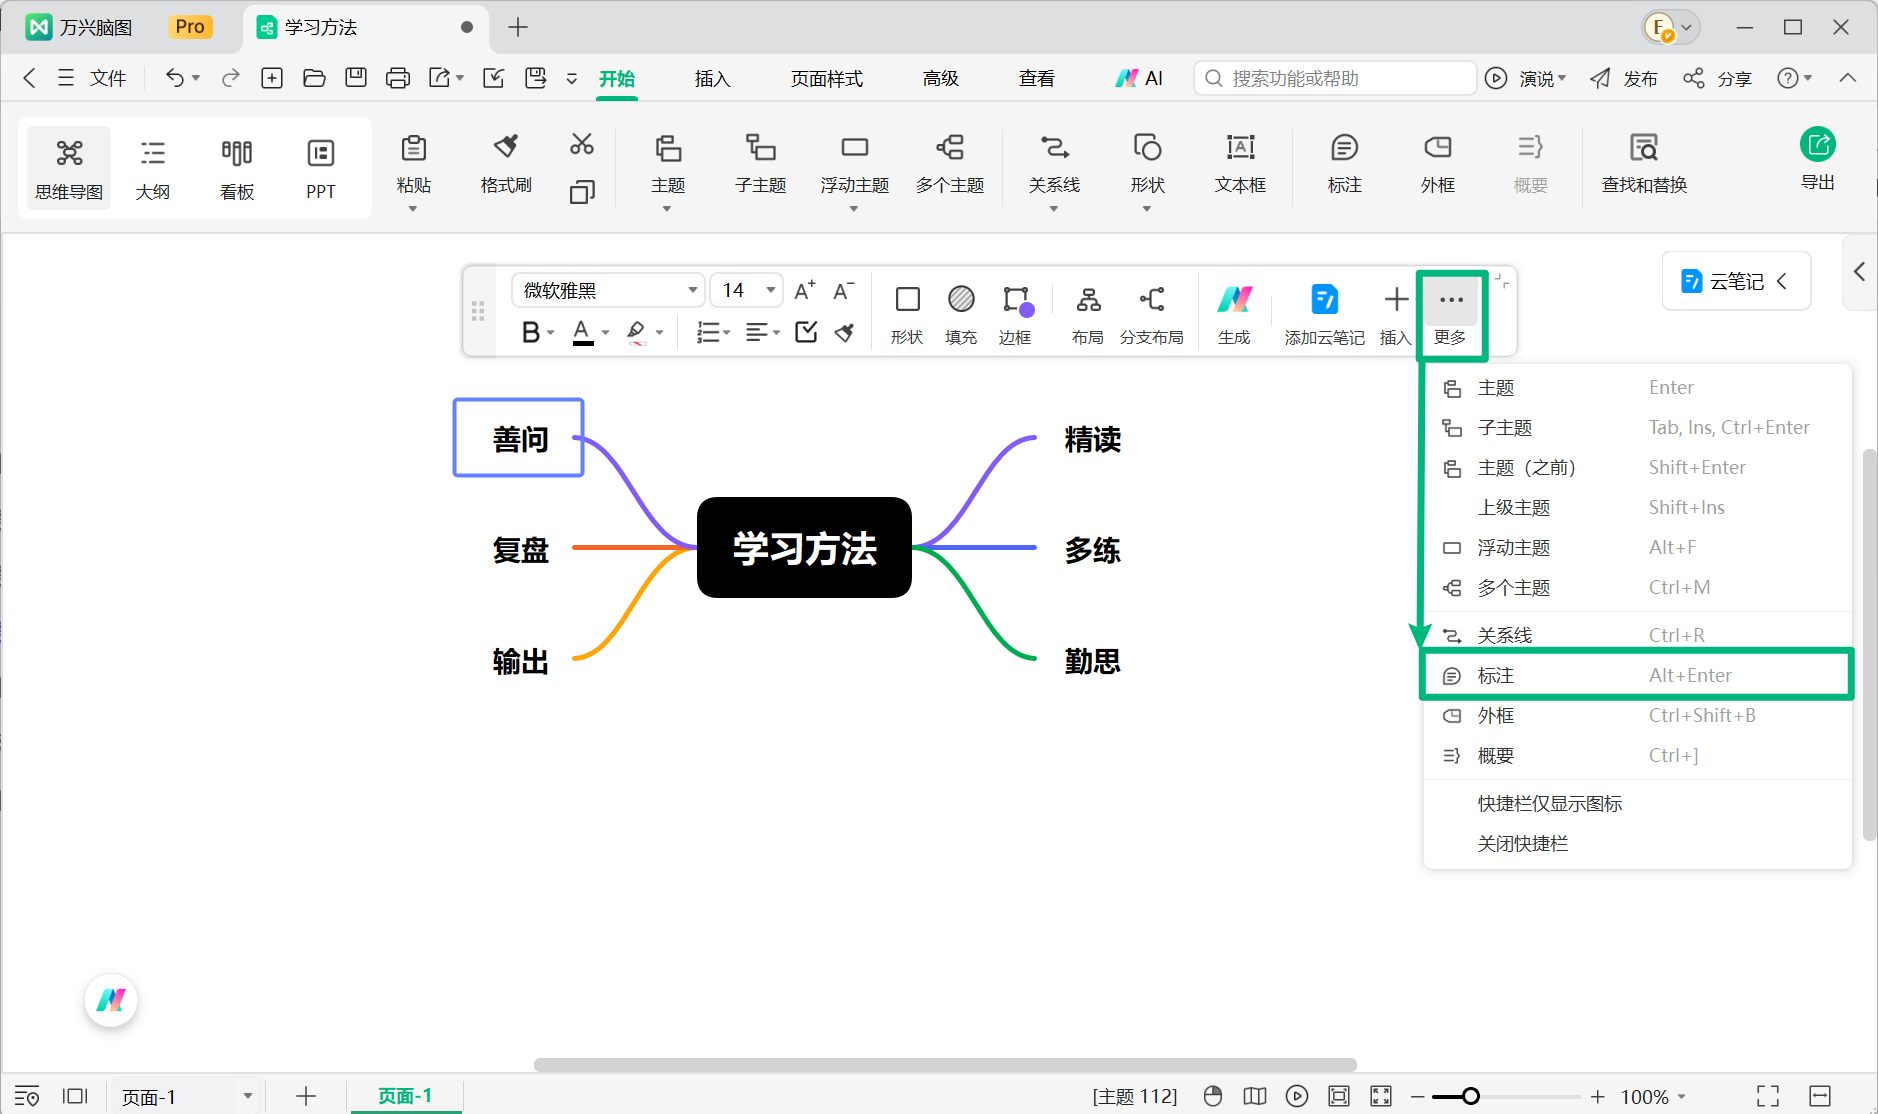The height and width of the screenshot is (1114, 1878).
Task: Click AI Generate (生成) in floating toolbar
Action: (1235, 314)
